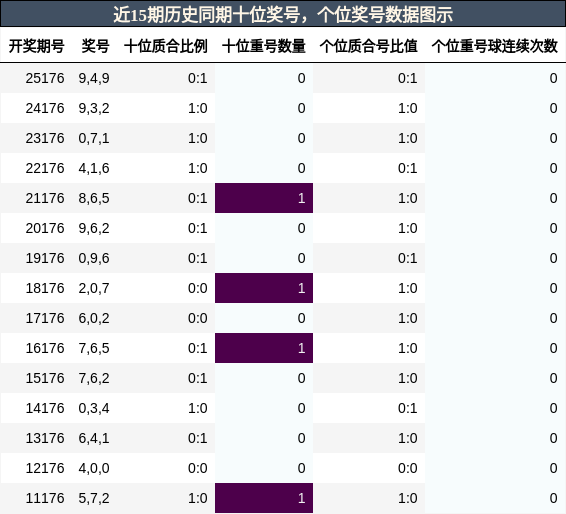Screen dimensions: 566x514
Task: Click 个位质合号比值 0:0 in row 12176
Action: click(408, 468)
